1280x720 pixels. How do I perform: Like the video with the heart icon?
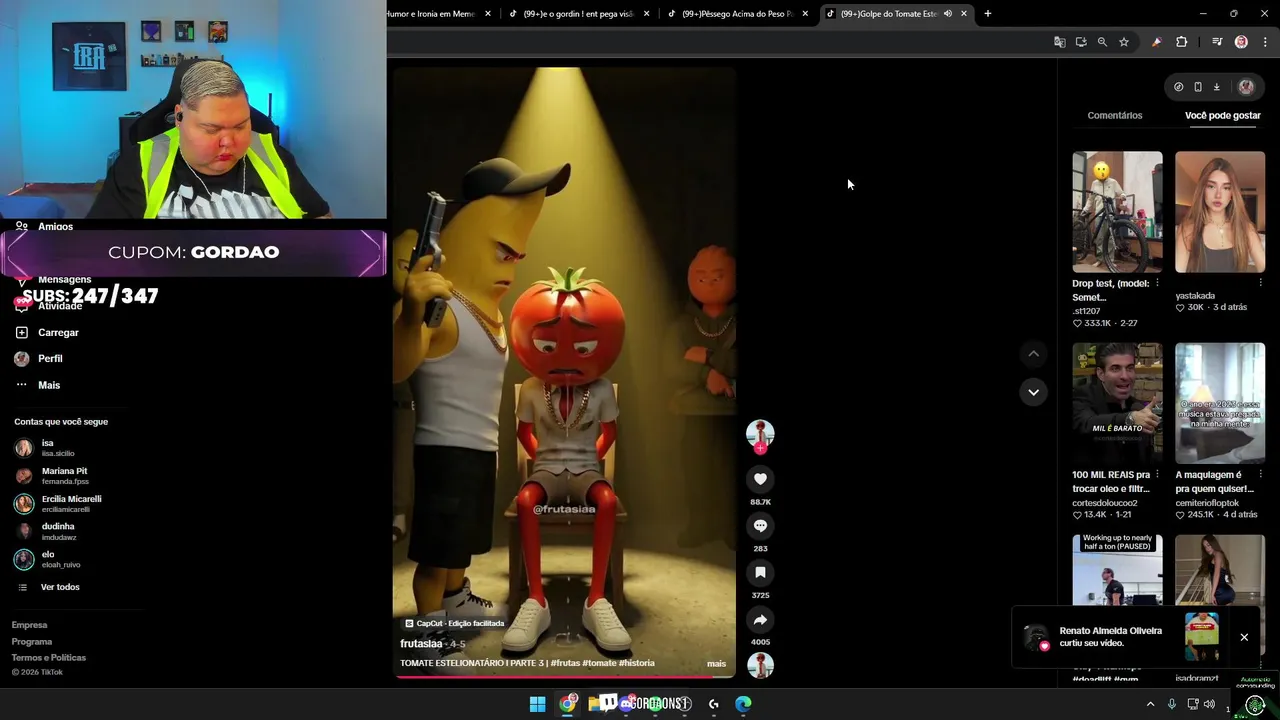(760, 479)
